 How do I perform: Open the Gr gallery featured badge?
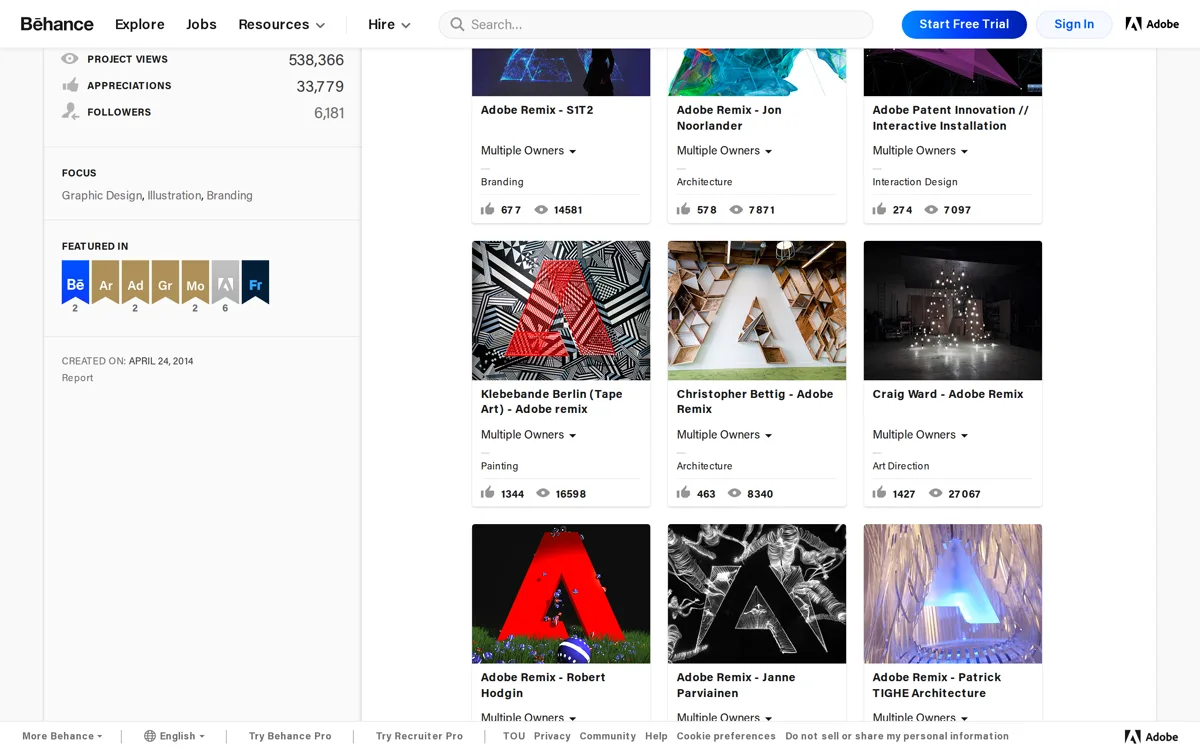click(165, 282)
